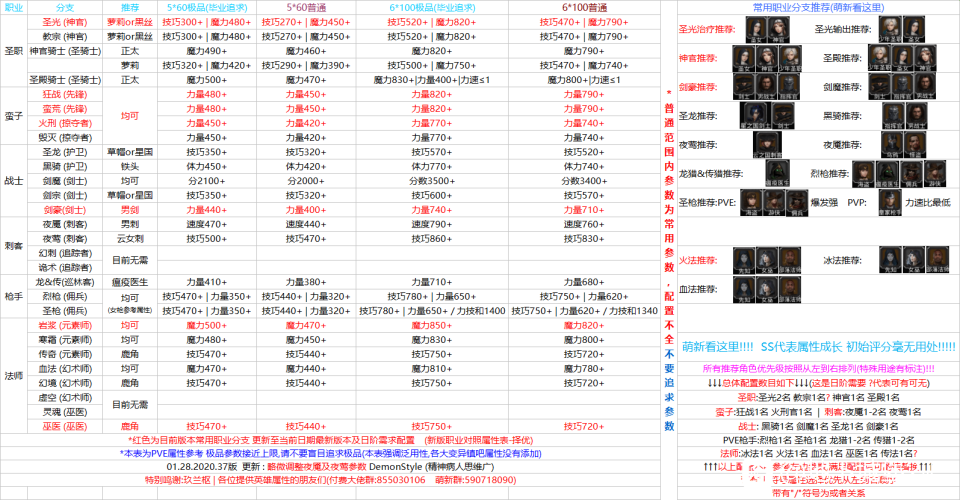The image size is (960, 500).
Task: Click the 女巫 portrait beside 火法推荐
Action: [767, 261]
